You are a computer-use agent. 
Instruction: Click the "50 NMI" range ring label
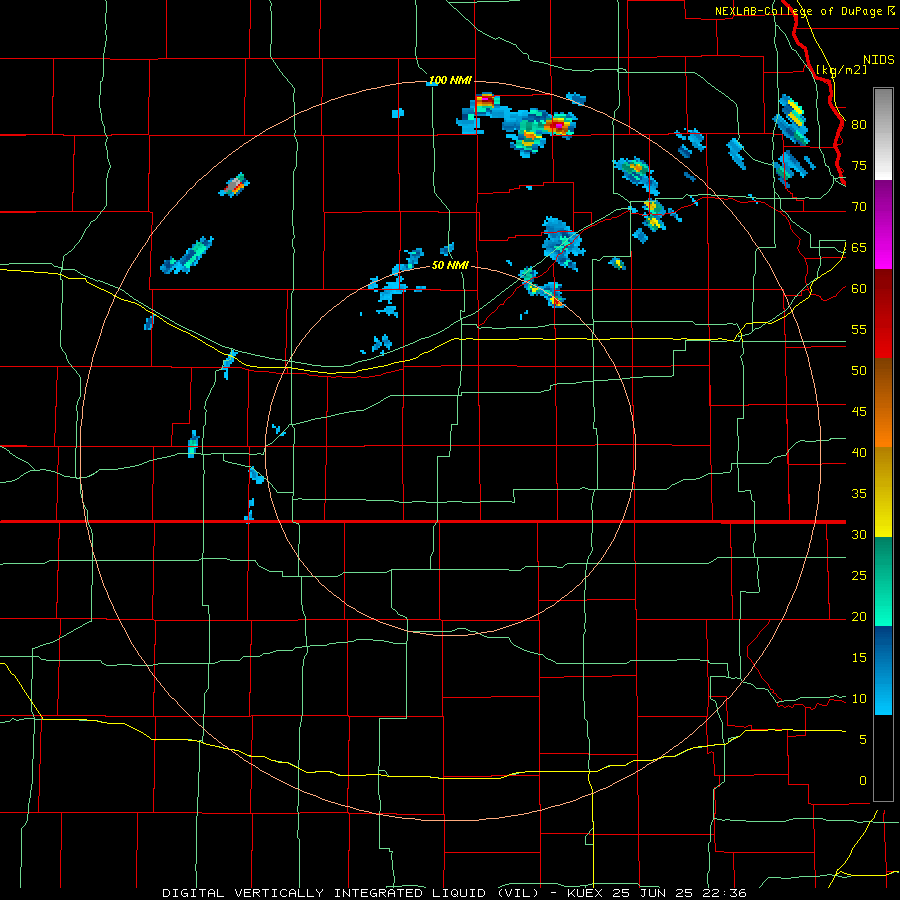point(450,265)
